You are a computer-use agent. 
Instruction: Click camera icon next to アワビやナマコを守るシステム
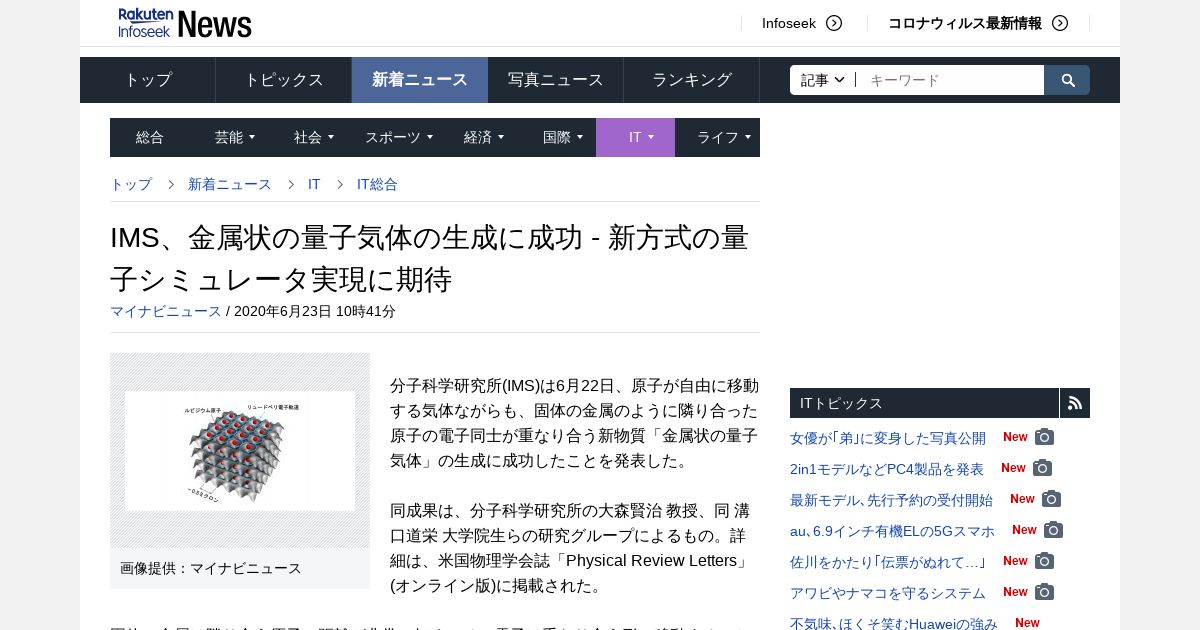[x=1044, y=592]
